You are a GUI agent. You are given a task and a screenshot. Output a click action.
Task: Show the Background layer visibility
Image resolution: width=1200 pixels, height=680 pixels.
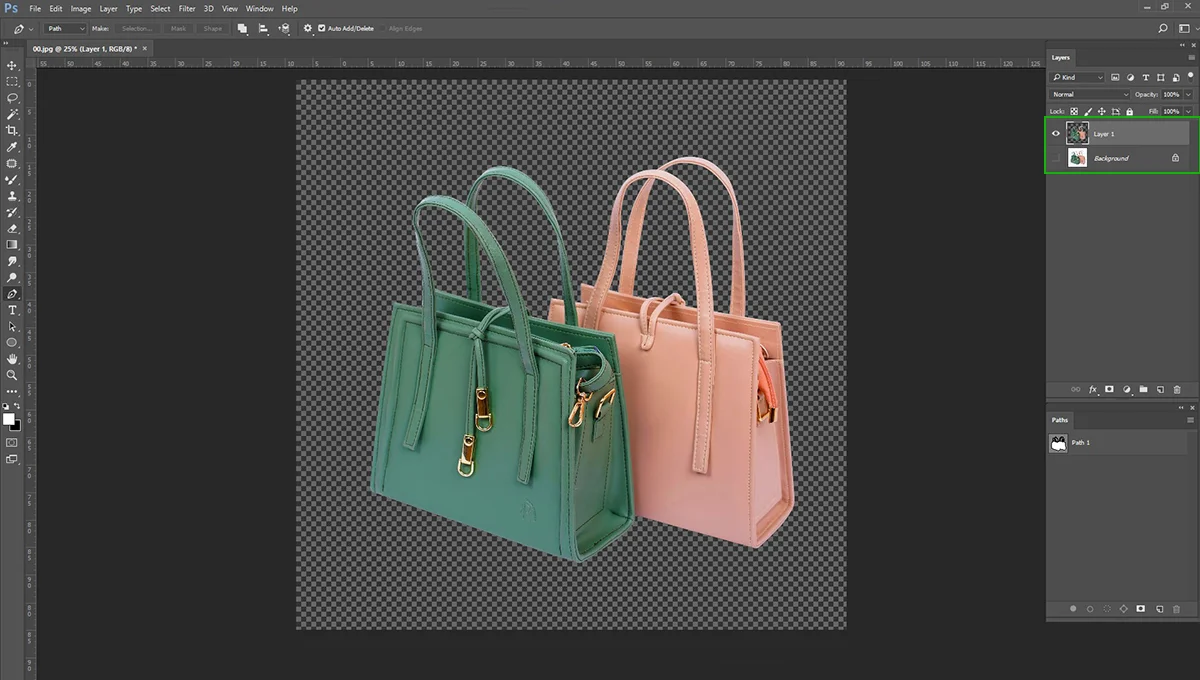pos(1056,158)
